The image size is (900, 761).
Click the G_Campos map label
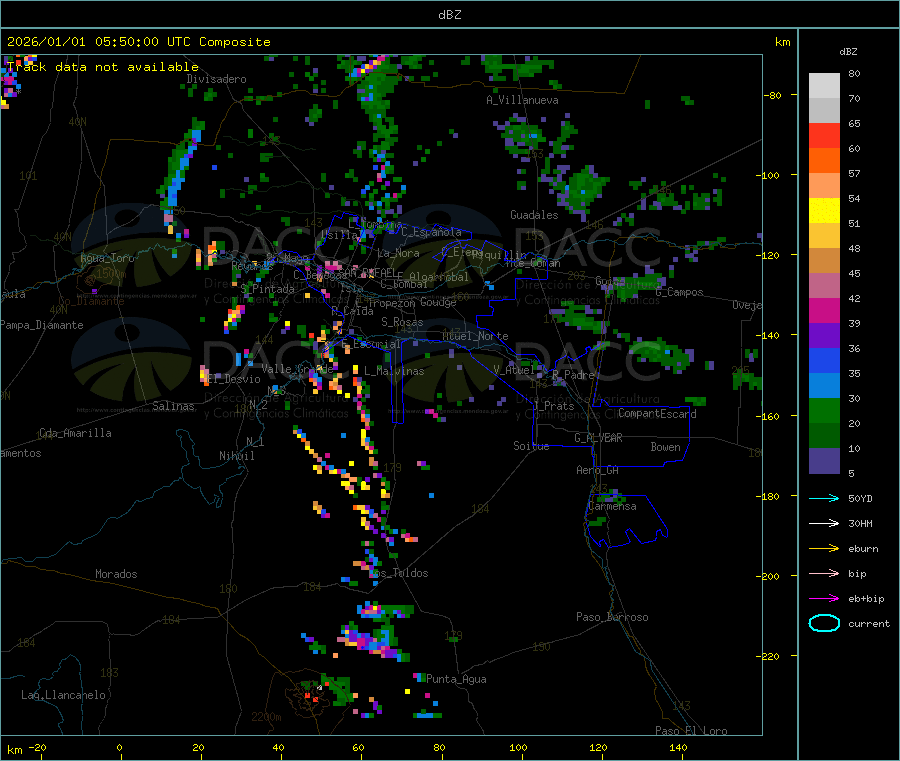[680, 292]
